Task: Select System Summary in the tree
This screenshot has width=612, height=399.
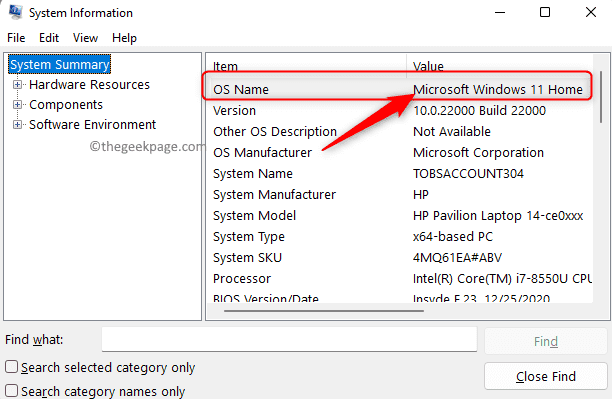Action: click(59, 64)
